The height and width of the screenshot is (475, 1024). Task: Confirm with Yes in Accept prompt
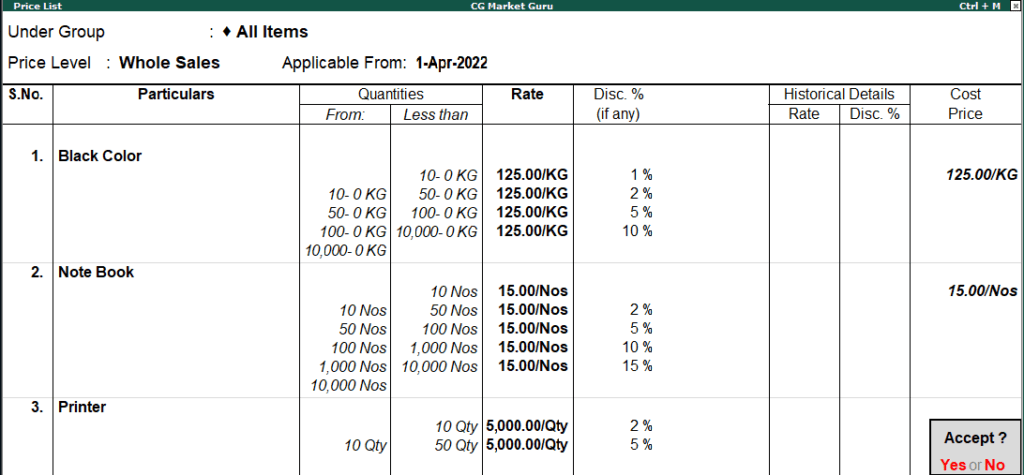(x=953, y=465)
